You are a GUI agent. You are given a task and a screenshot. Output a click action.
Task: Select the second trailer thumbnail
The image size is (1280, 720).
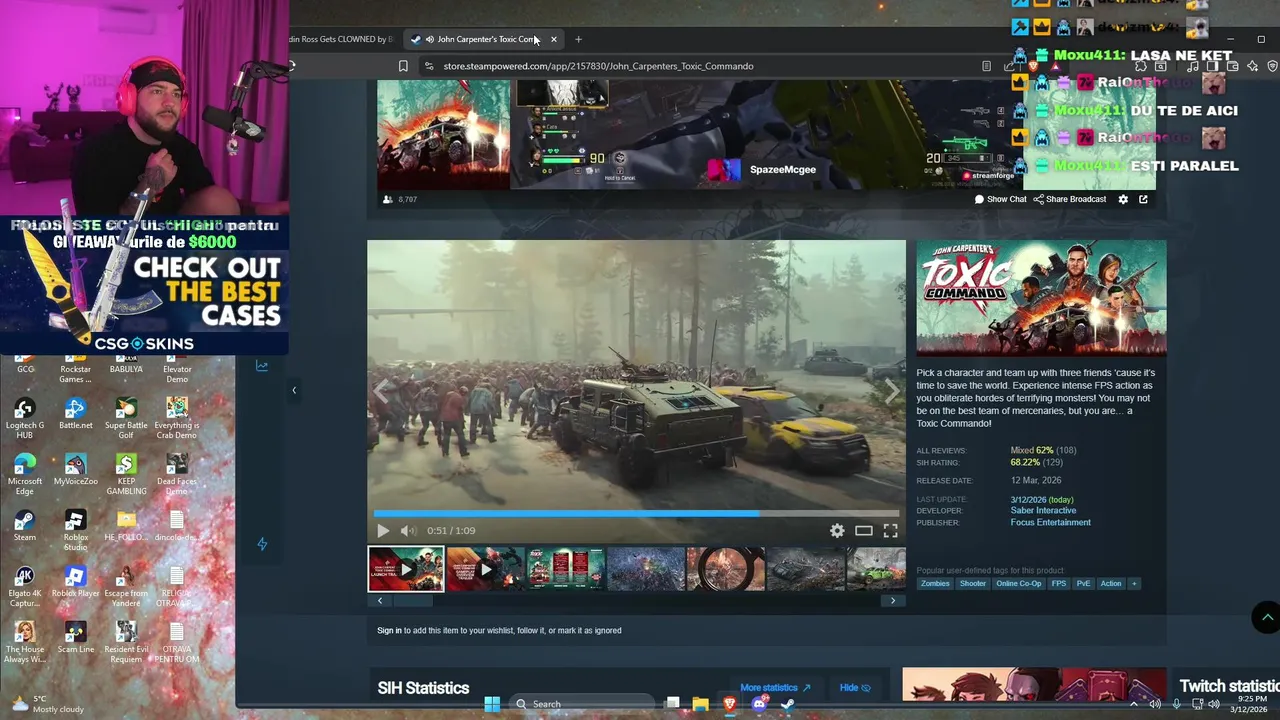click(485, 569)
